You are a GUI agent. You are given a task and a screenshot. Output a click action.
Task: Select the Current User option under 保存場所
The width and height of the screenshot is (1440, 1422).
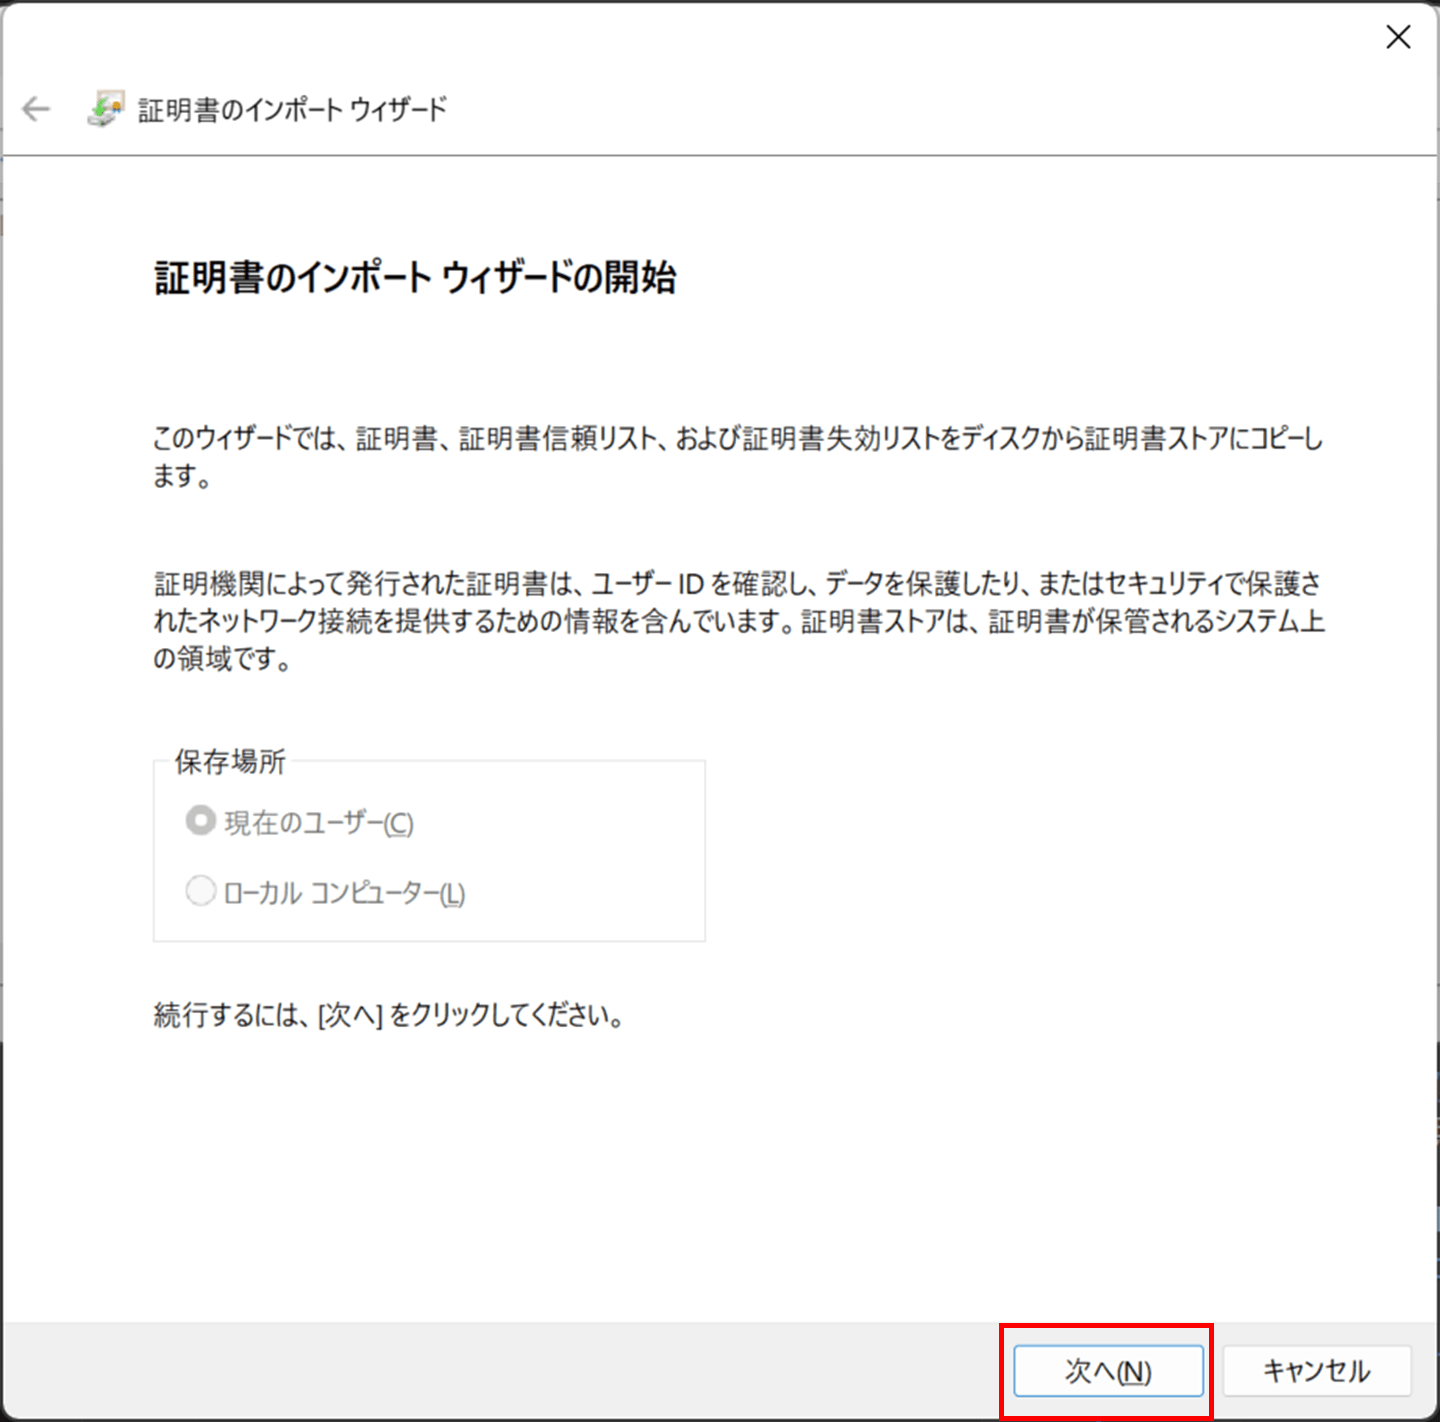click(x=200, y=820)
